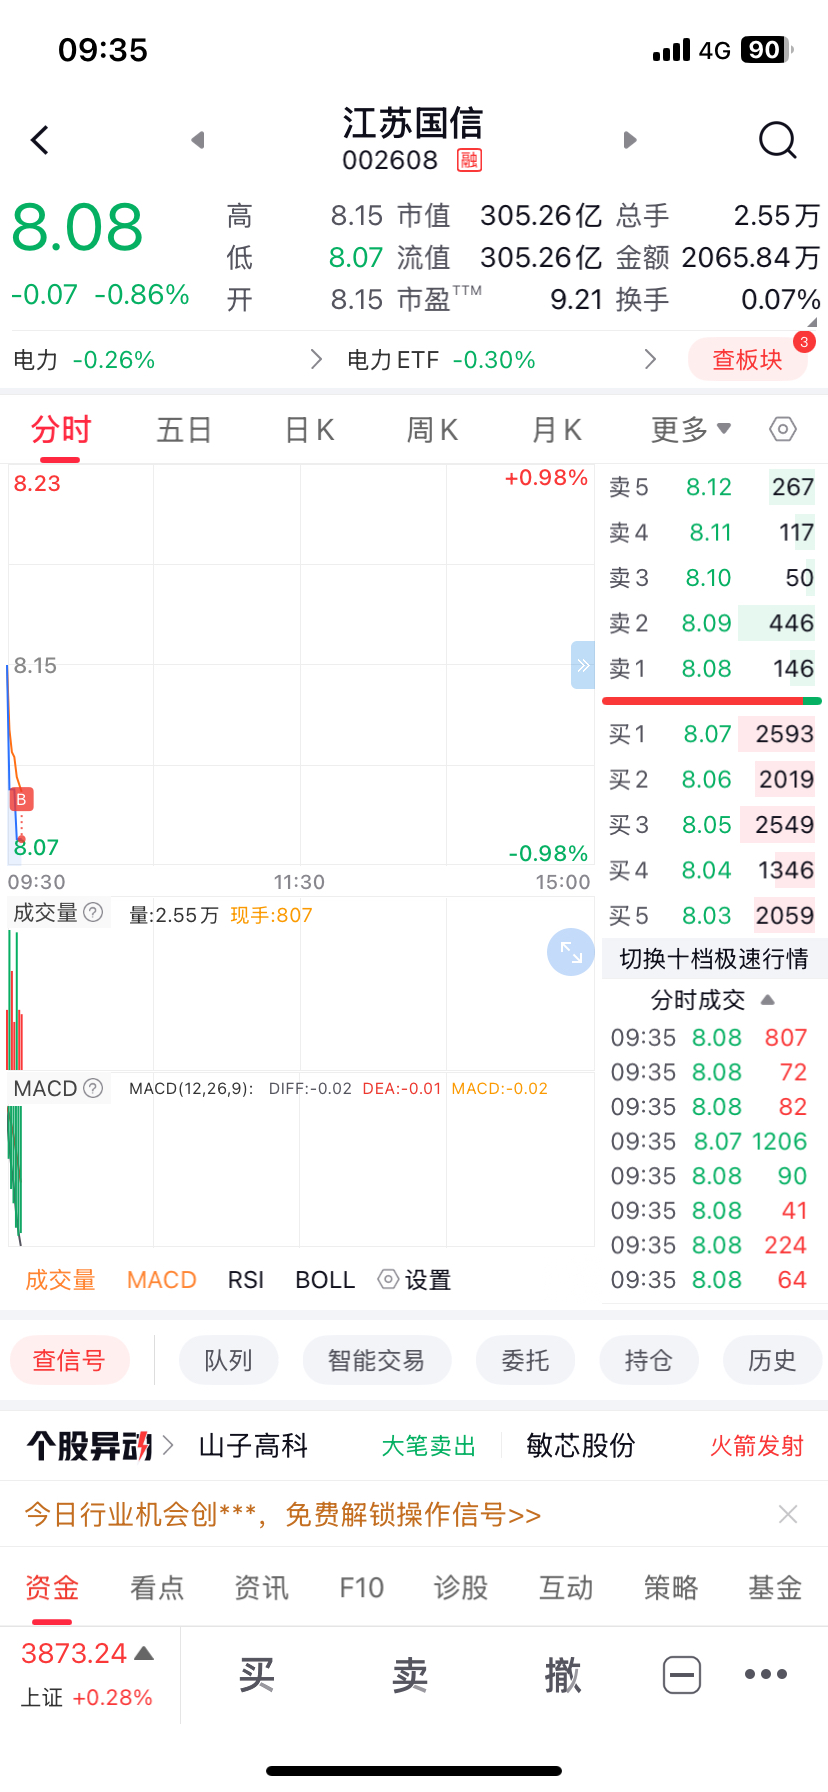828x1792 pixels.
Task: Toggle 成交量 indicator
Action: (x=60, y=1280)
